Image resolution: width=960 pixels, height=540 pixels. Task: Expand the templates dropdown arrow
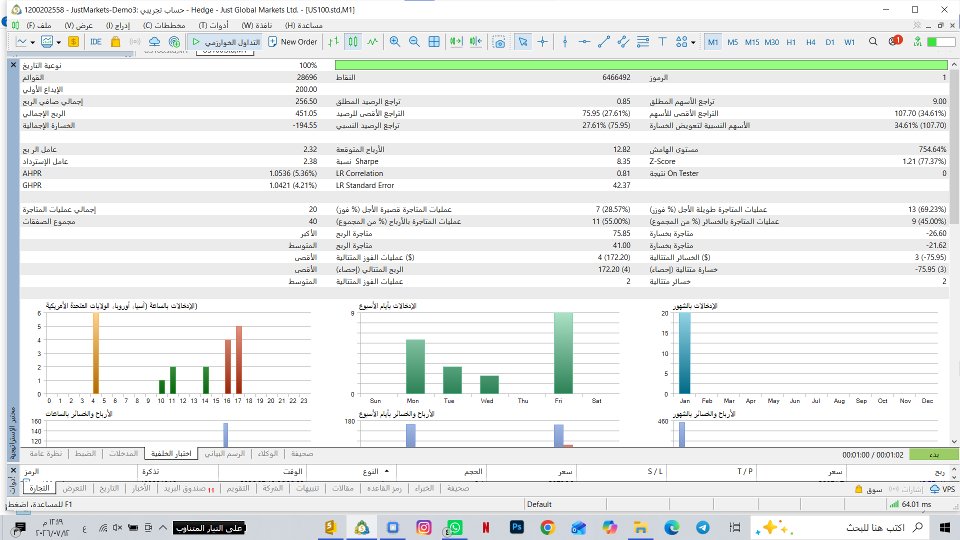(59, 42)
